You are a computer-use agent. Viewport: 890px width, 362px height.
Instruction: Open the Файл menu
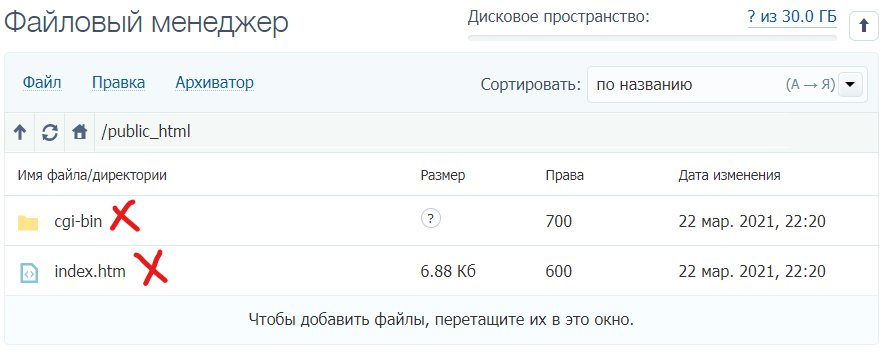point(42,83)
